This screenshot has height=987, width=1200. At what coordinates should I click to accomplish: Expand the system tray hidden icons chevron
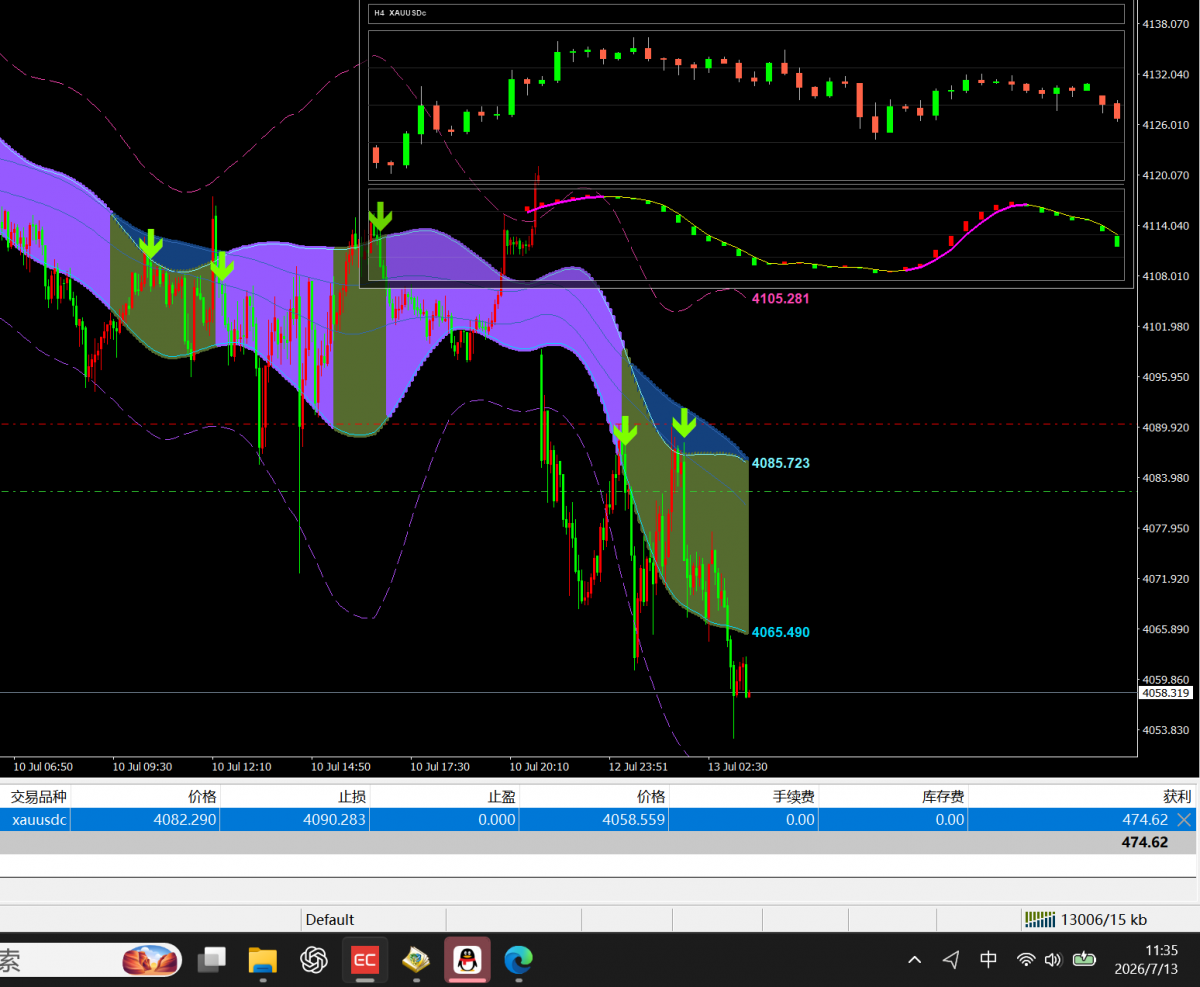point(914,960)
